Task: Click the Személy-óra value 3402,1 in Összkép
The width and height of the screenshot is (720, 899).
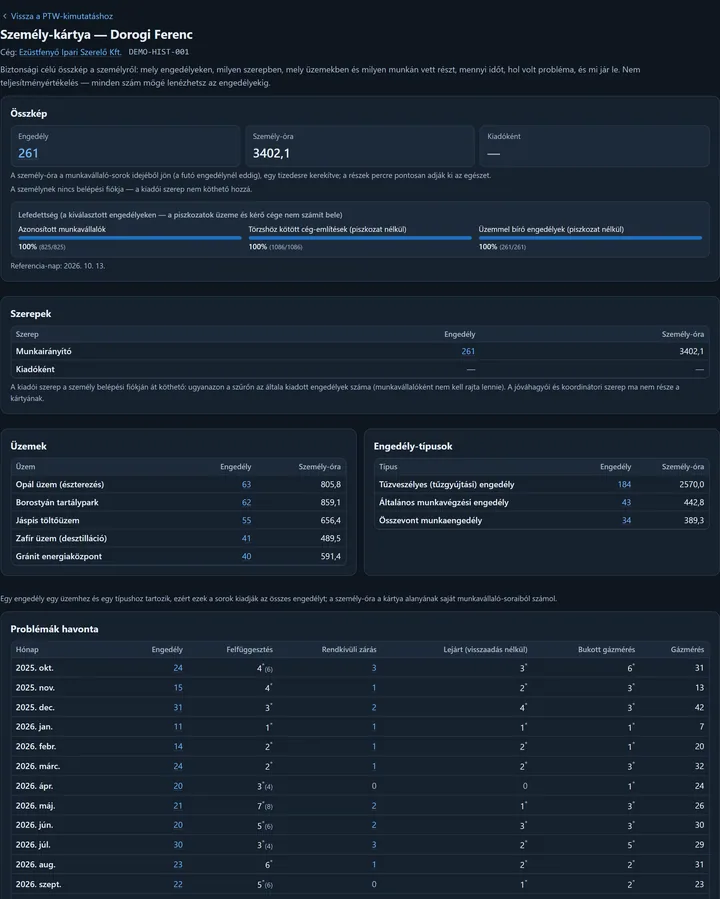Action: (x=271, y=153)
